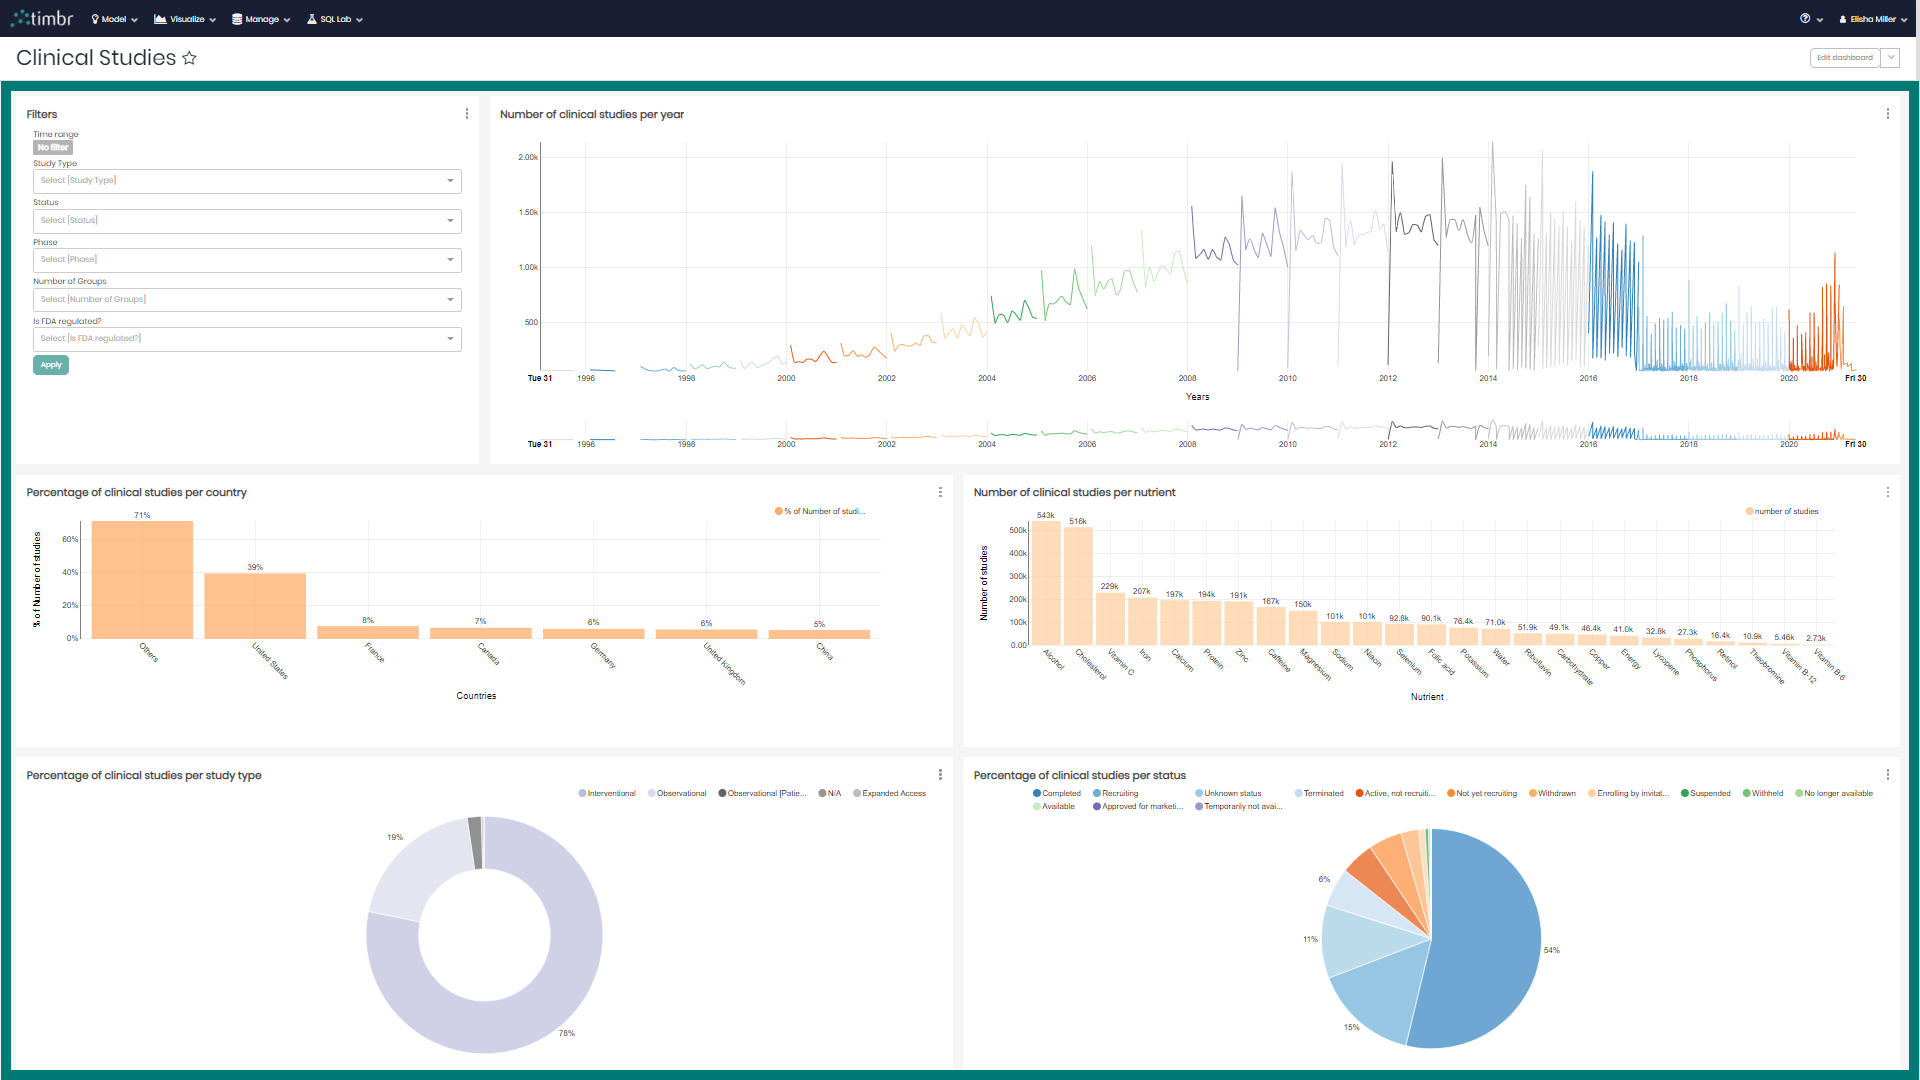1920x1080 pixels.
Task: Click the Visualize chart icon
Action: pos(159,18)
